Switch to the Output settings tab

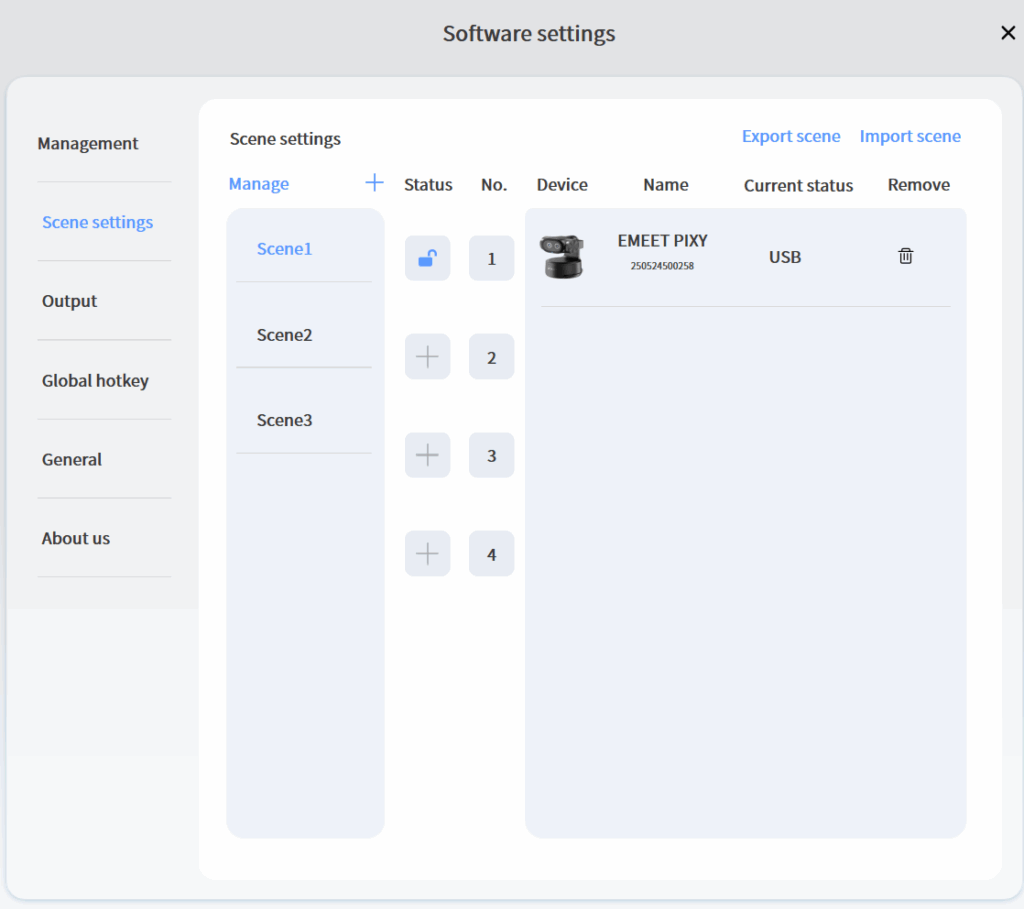70,301
